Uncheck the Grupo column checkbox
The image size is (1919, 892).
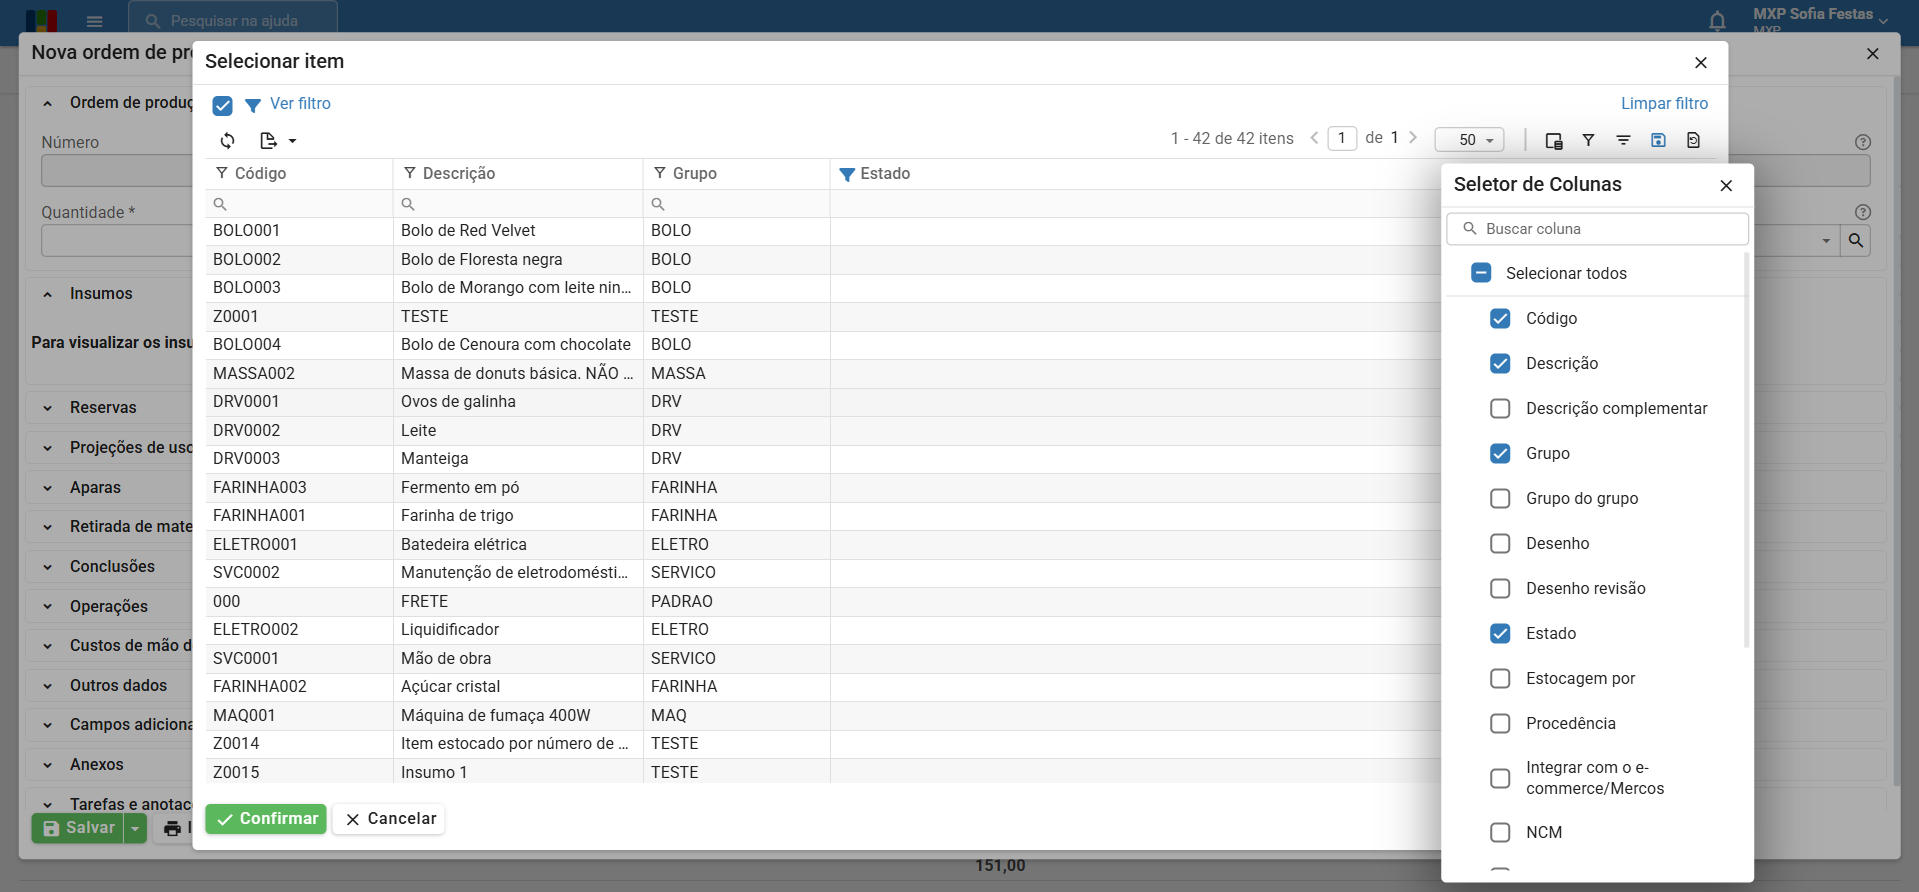pyautogui.click(x=1500, y=453)
